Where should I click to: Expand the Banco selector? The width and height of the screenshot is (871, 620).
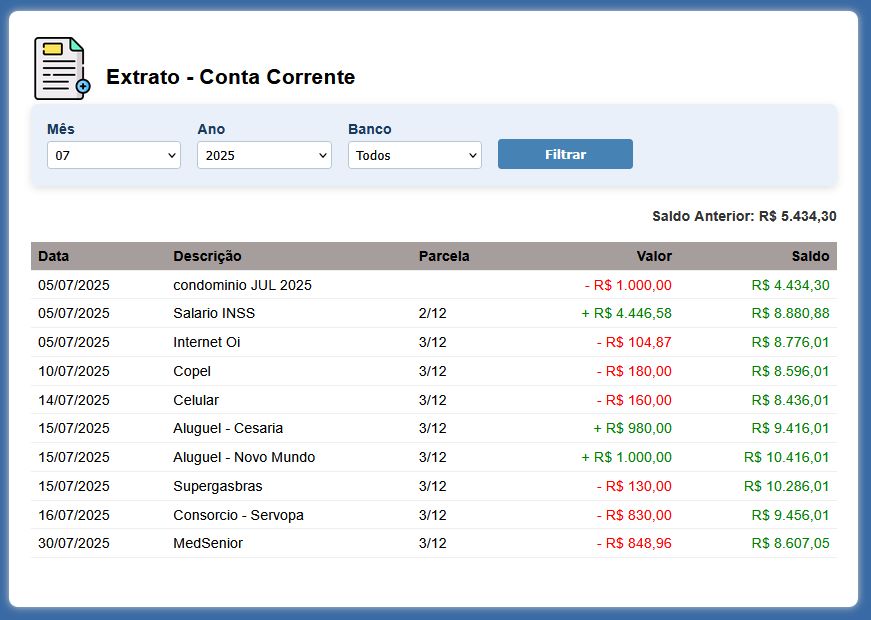click(414, 155)
